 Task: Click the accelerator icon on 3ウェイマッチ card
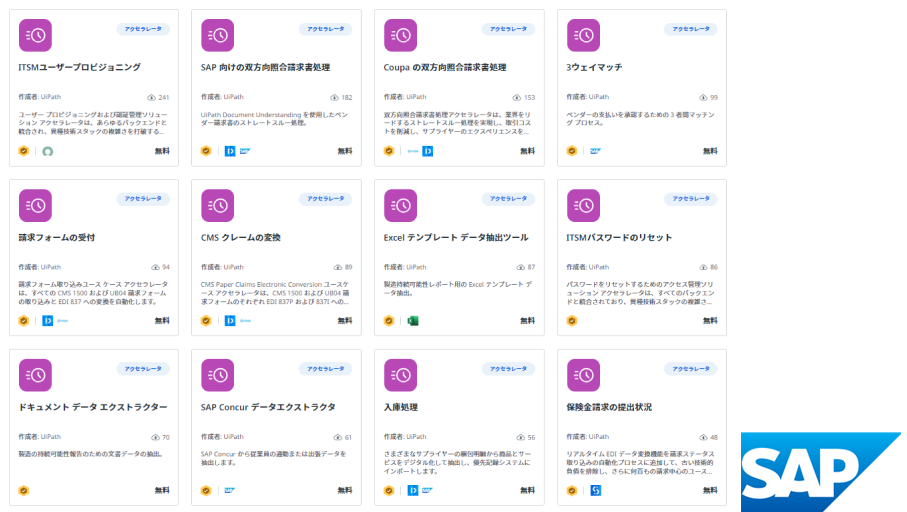click(583, 35)
